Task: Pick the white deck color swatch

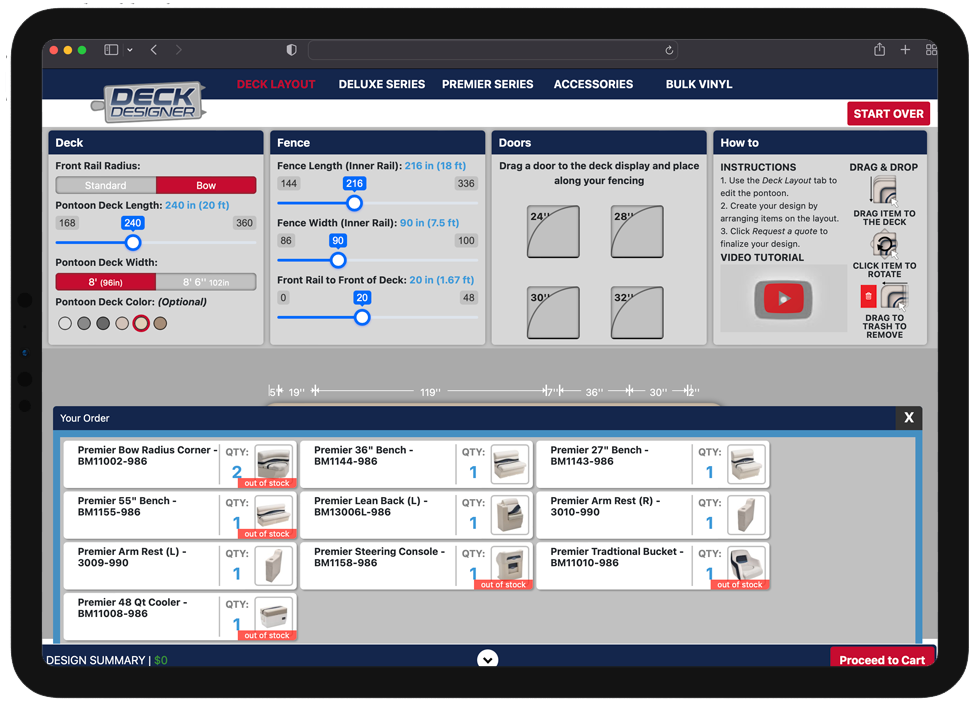Action: (x=65, y=323)
